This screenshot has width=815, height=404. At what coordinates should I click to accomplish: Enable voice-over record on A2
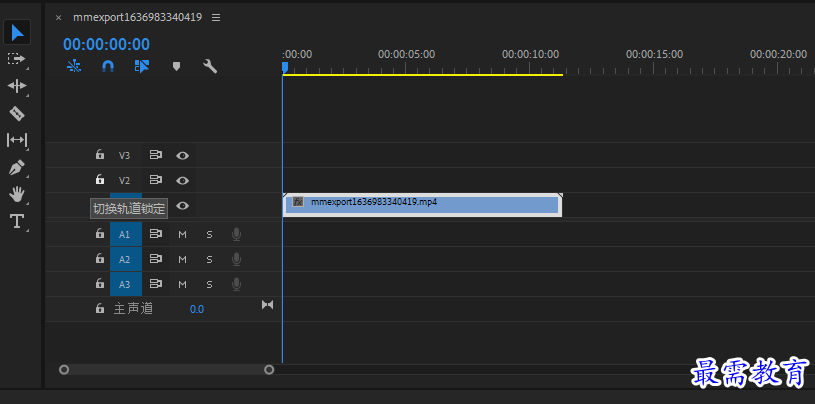click(x=236, y=259)
